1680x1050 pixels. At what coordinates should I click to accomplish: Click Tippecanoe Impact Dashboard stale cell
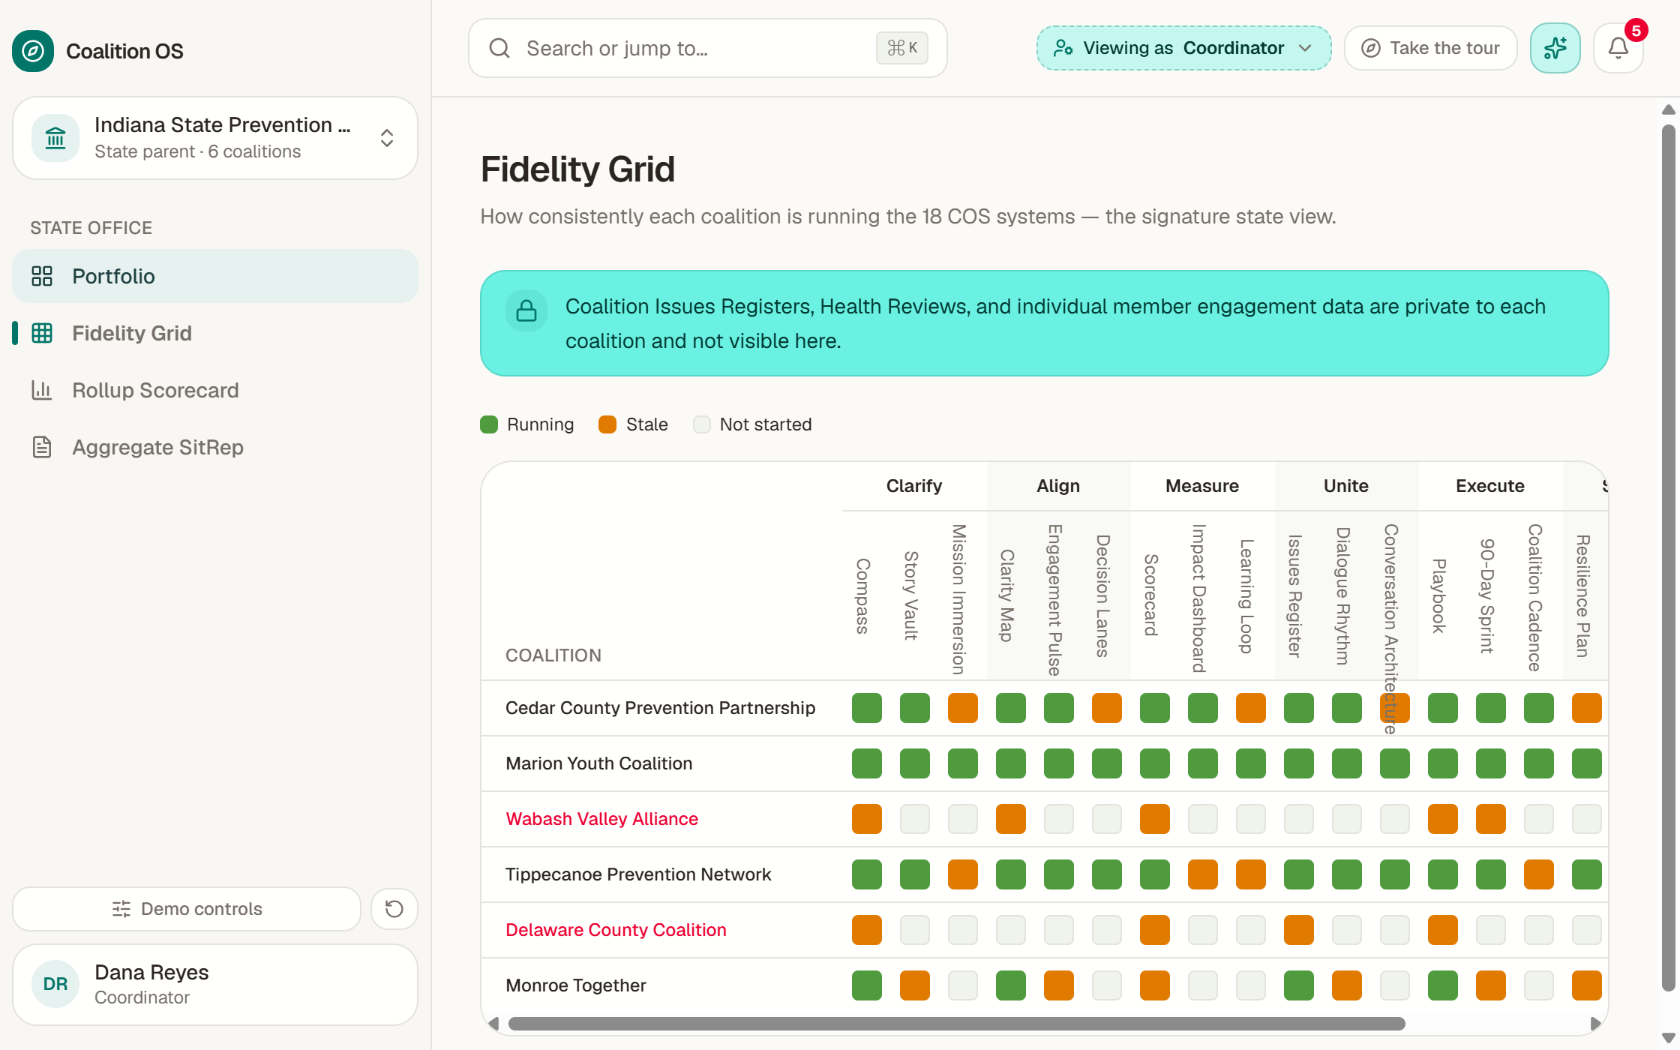pos(1203,875)
